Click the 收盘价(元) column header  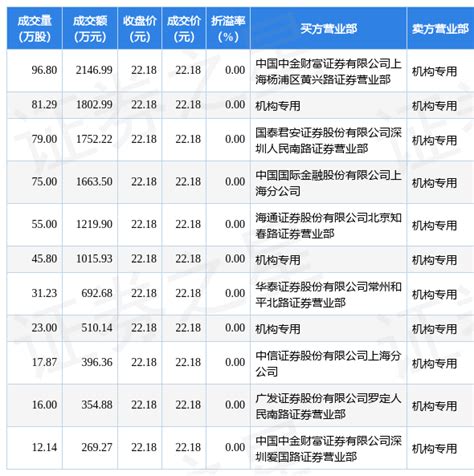139,28
